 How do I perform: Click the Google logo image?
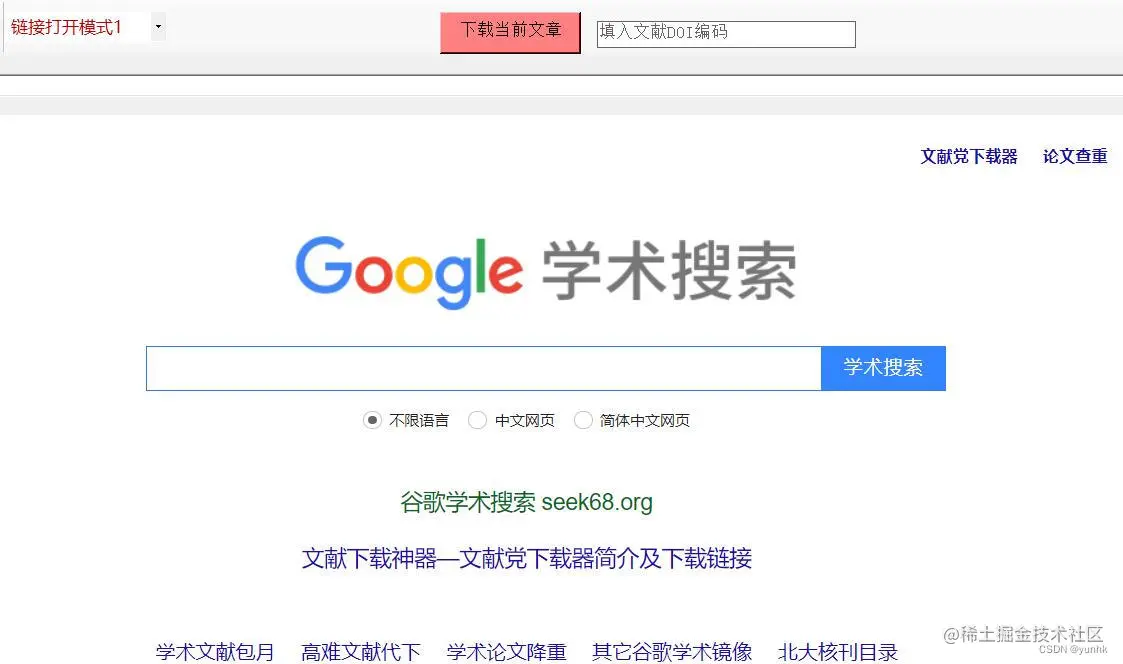point(409,272)
